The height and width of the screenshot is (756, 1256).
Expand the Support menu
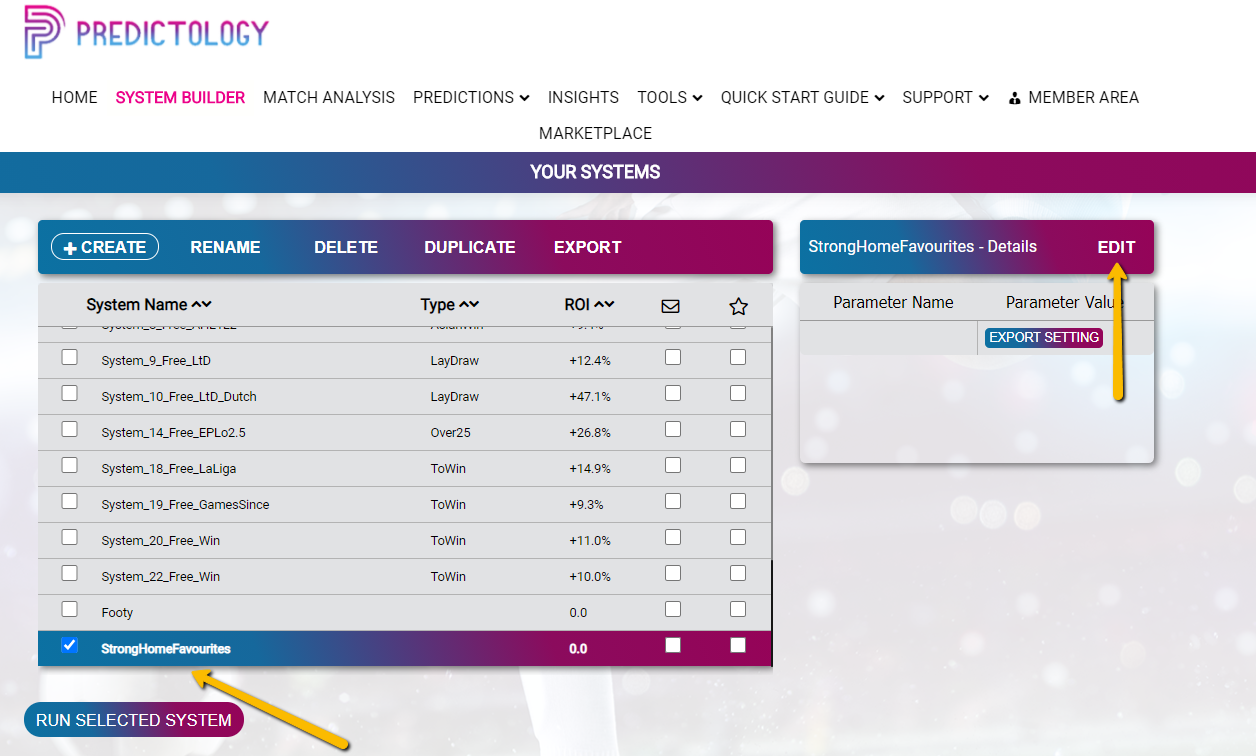click(x=946, y=98)
